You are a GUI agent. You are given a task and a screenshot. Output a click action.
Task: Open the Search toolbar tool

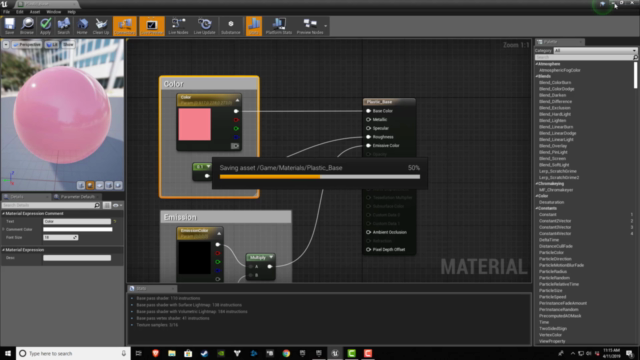[x=63, y=26]
